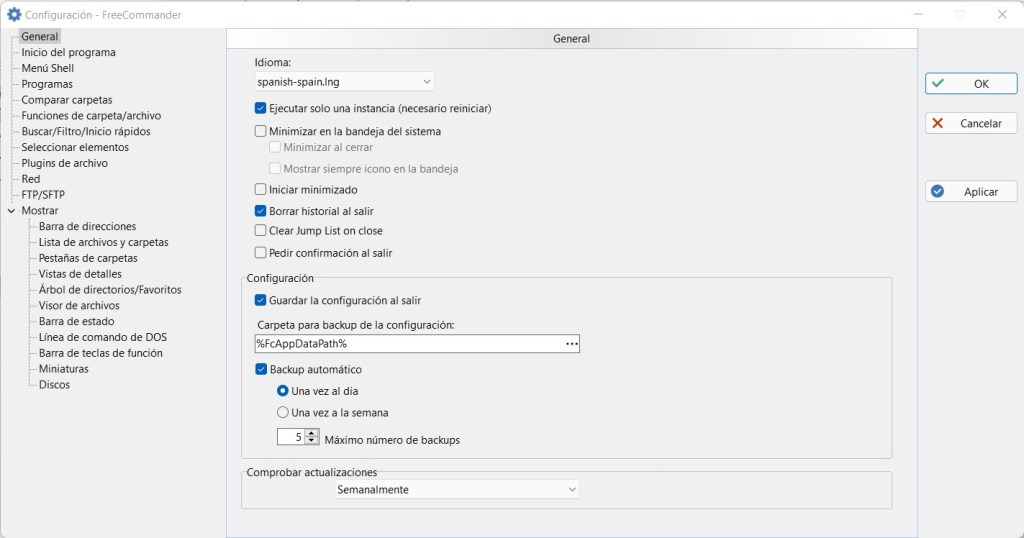Click the three-dots browse button for backup folder
The height and width of the screenshot is (538, 1024).
click(571, 344)
